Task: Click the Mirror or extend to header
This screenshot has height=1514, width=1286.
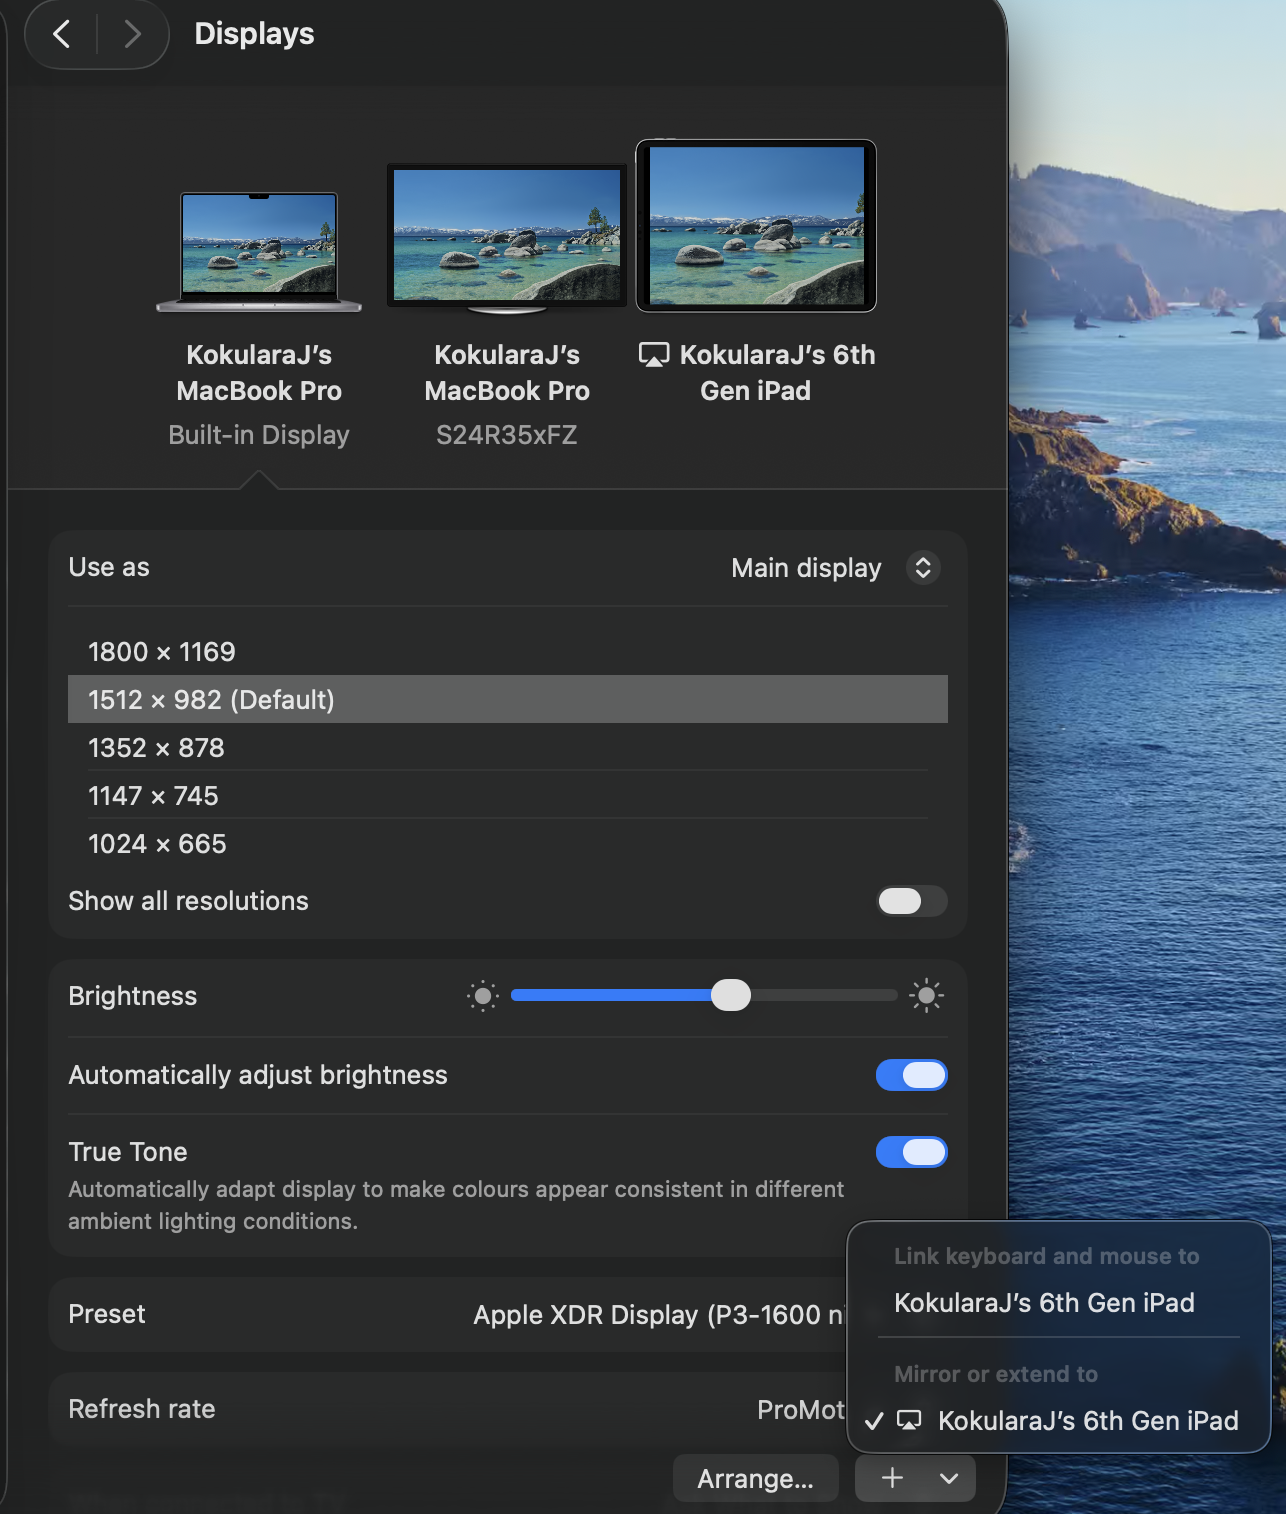Action: (996, 1374)
